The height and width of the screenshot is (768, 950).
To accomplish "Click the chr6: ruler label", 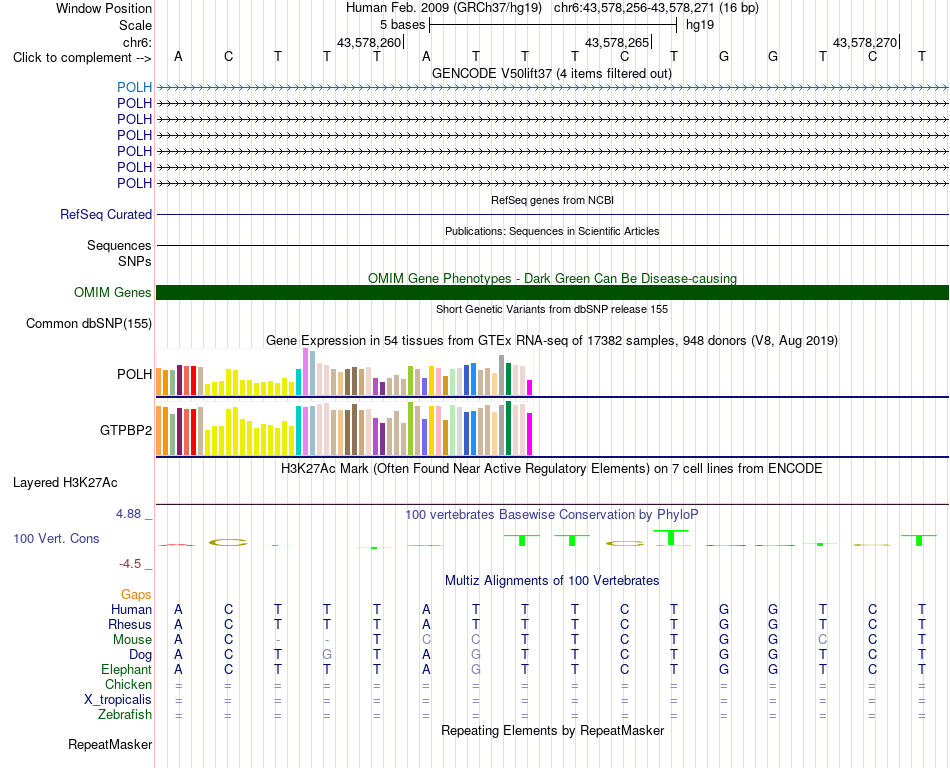I will pos(137,42).
